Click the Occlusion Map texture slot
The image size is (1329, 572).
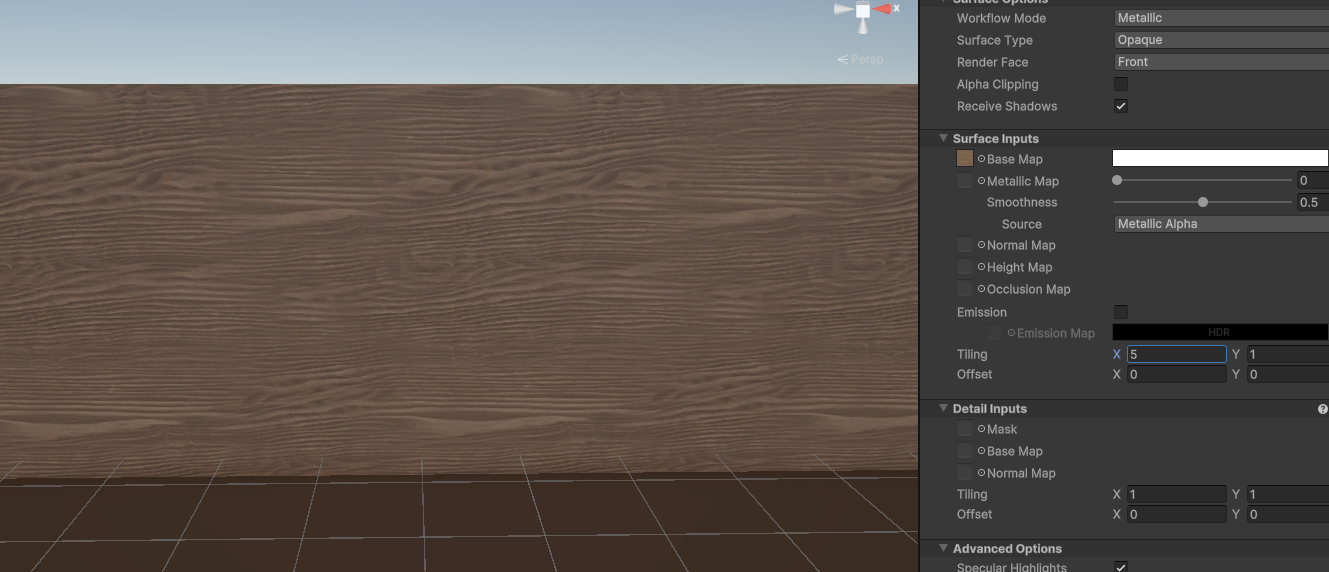965,289
